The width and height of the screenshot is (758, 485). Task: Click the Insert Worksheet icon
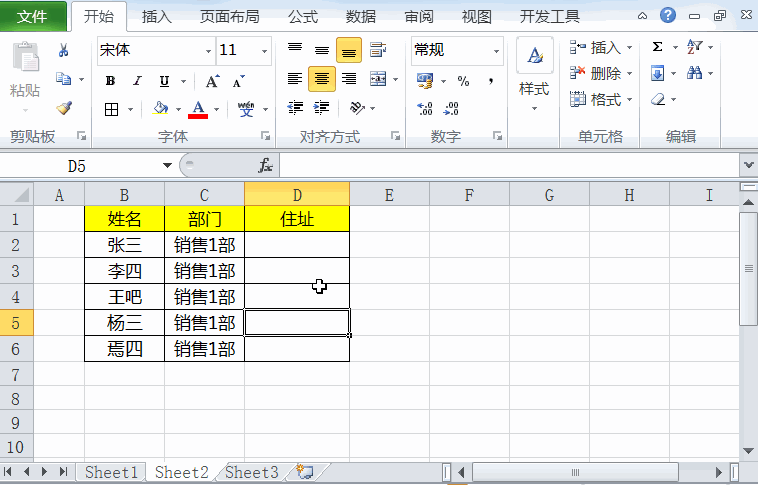click(305, 471)
